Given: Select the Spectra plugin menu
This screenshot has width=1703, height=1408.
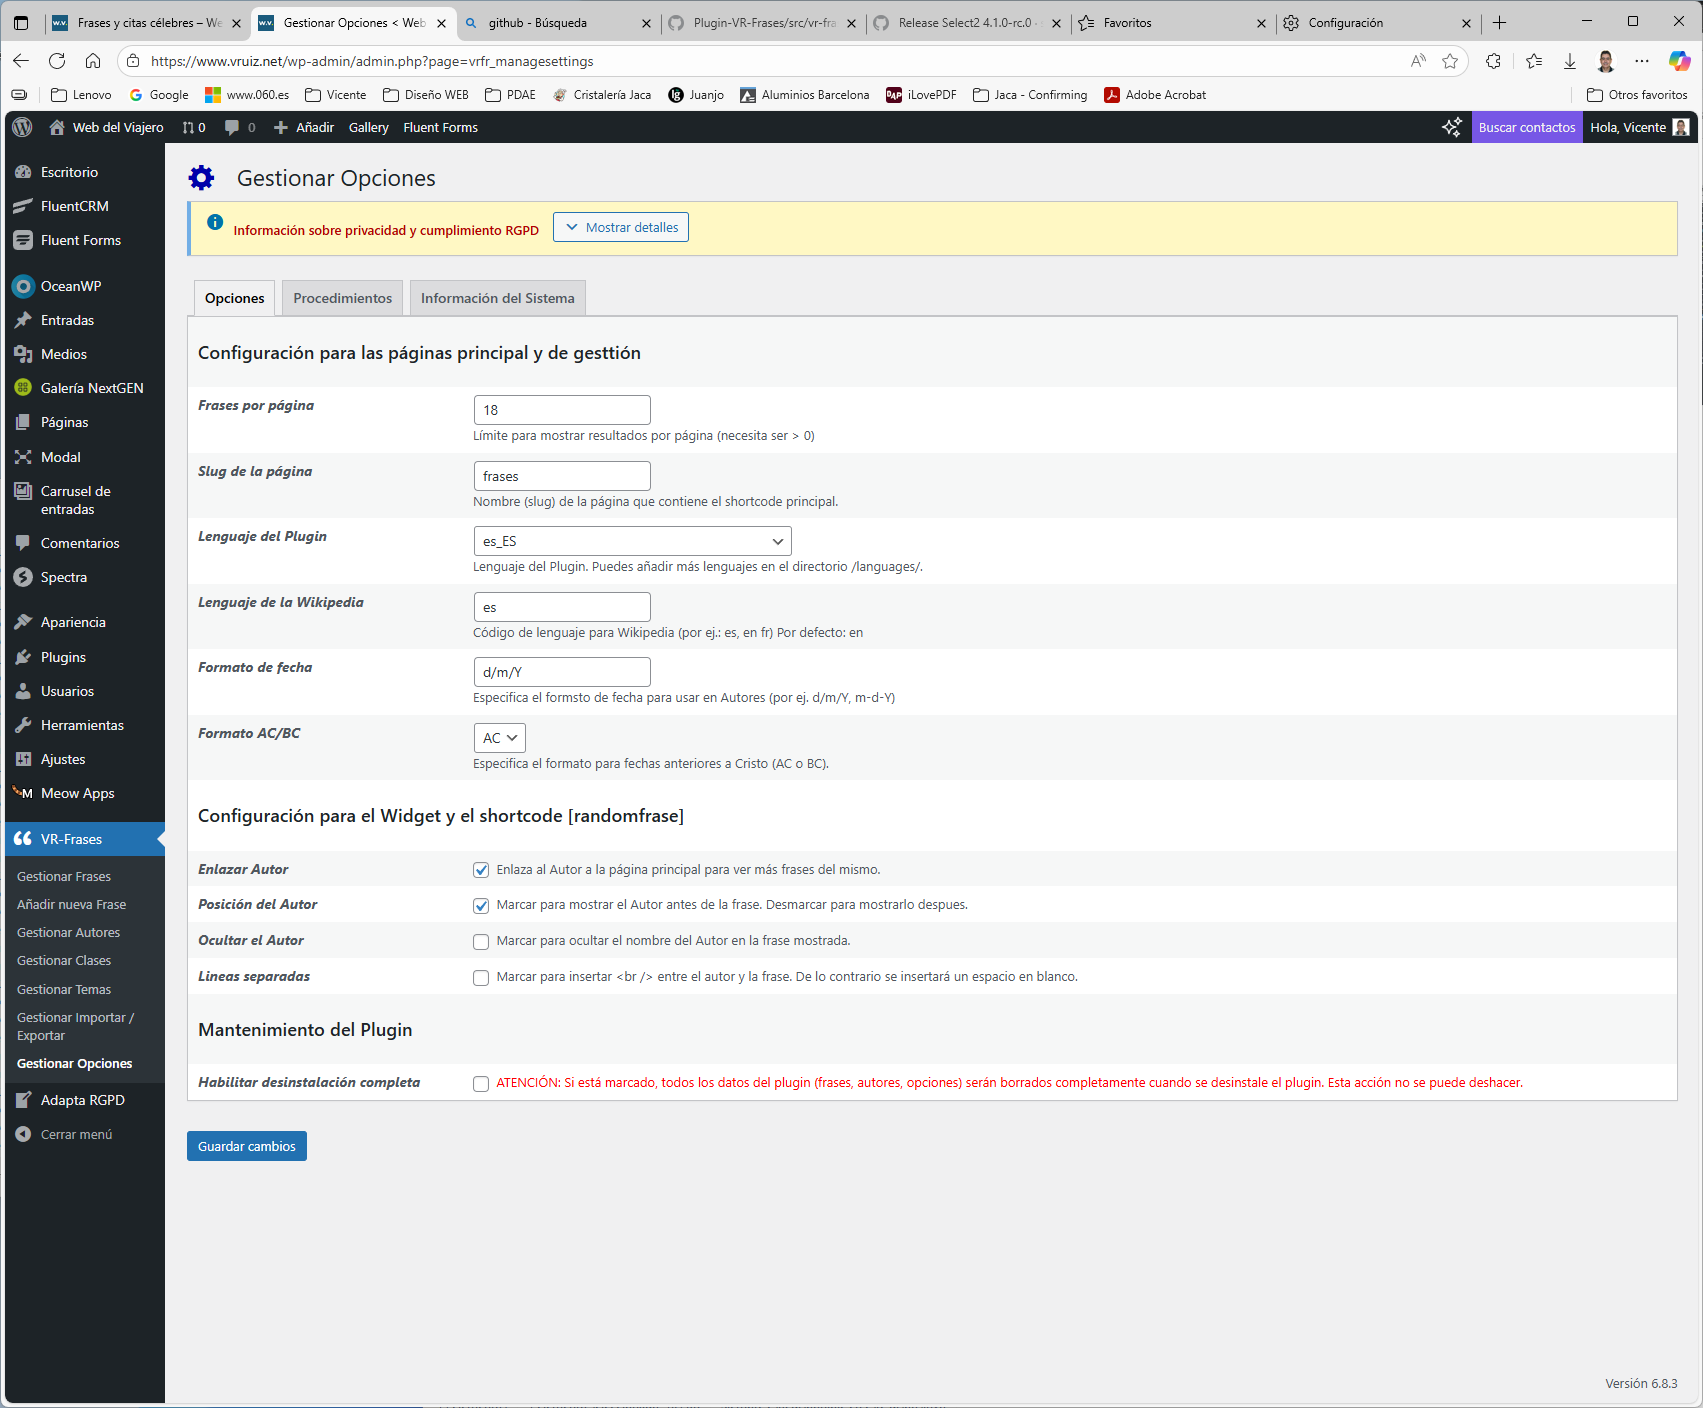Looking at the screenshot, I should click(64, 577).
